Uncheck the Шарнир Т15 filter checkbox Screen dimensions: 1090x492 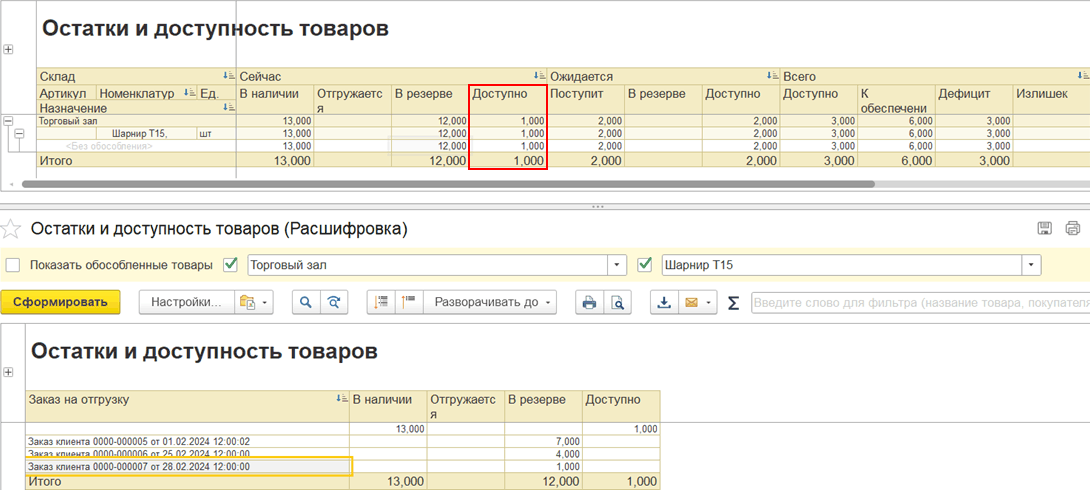click(645, 265)
